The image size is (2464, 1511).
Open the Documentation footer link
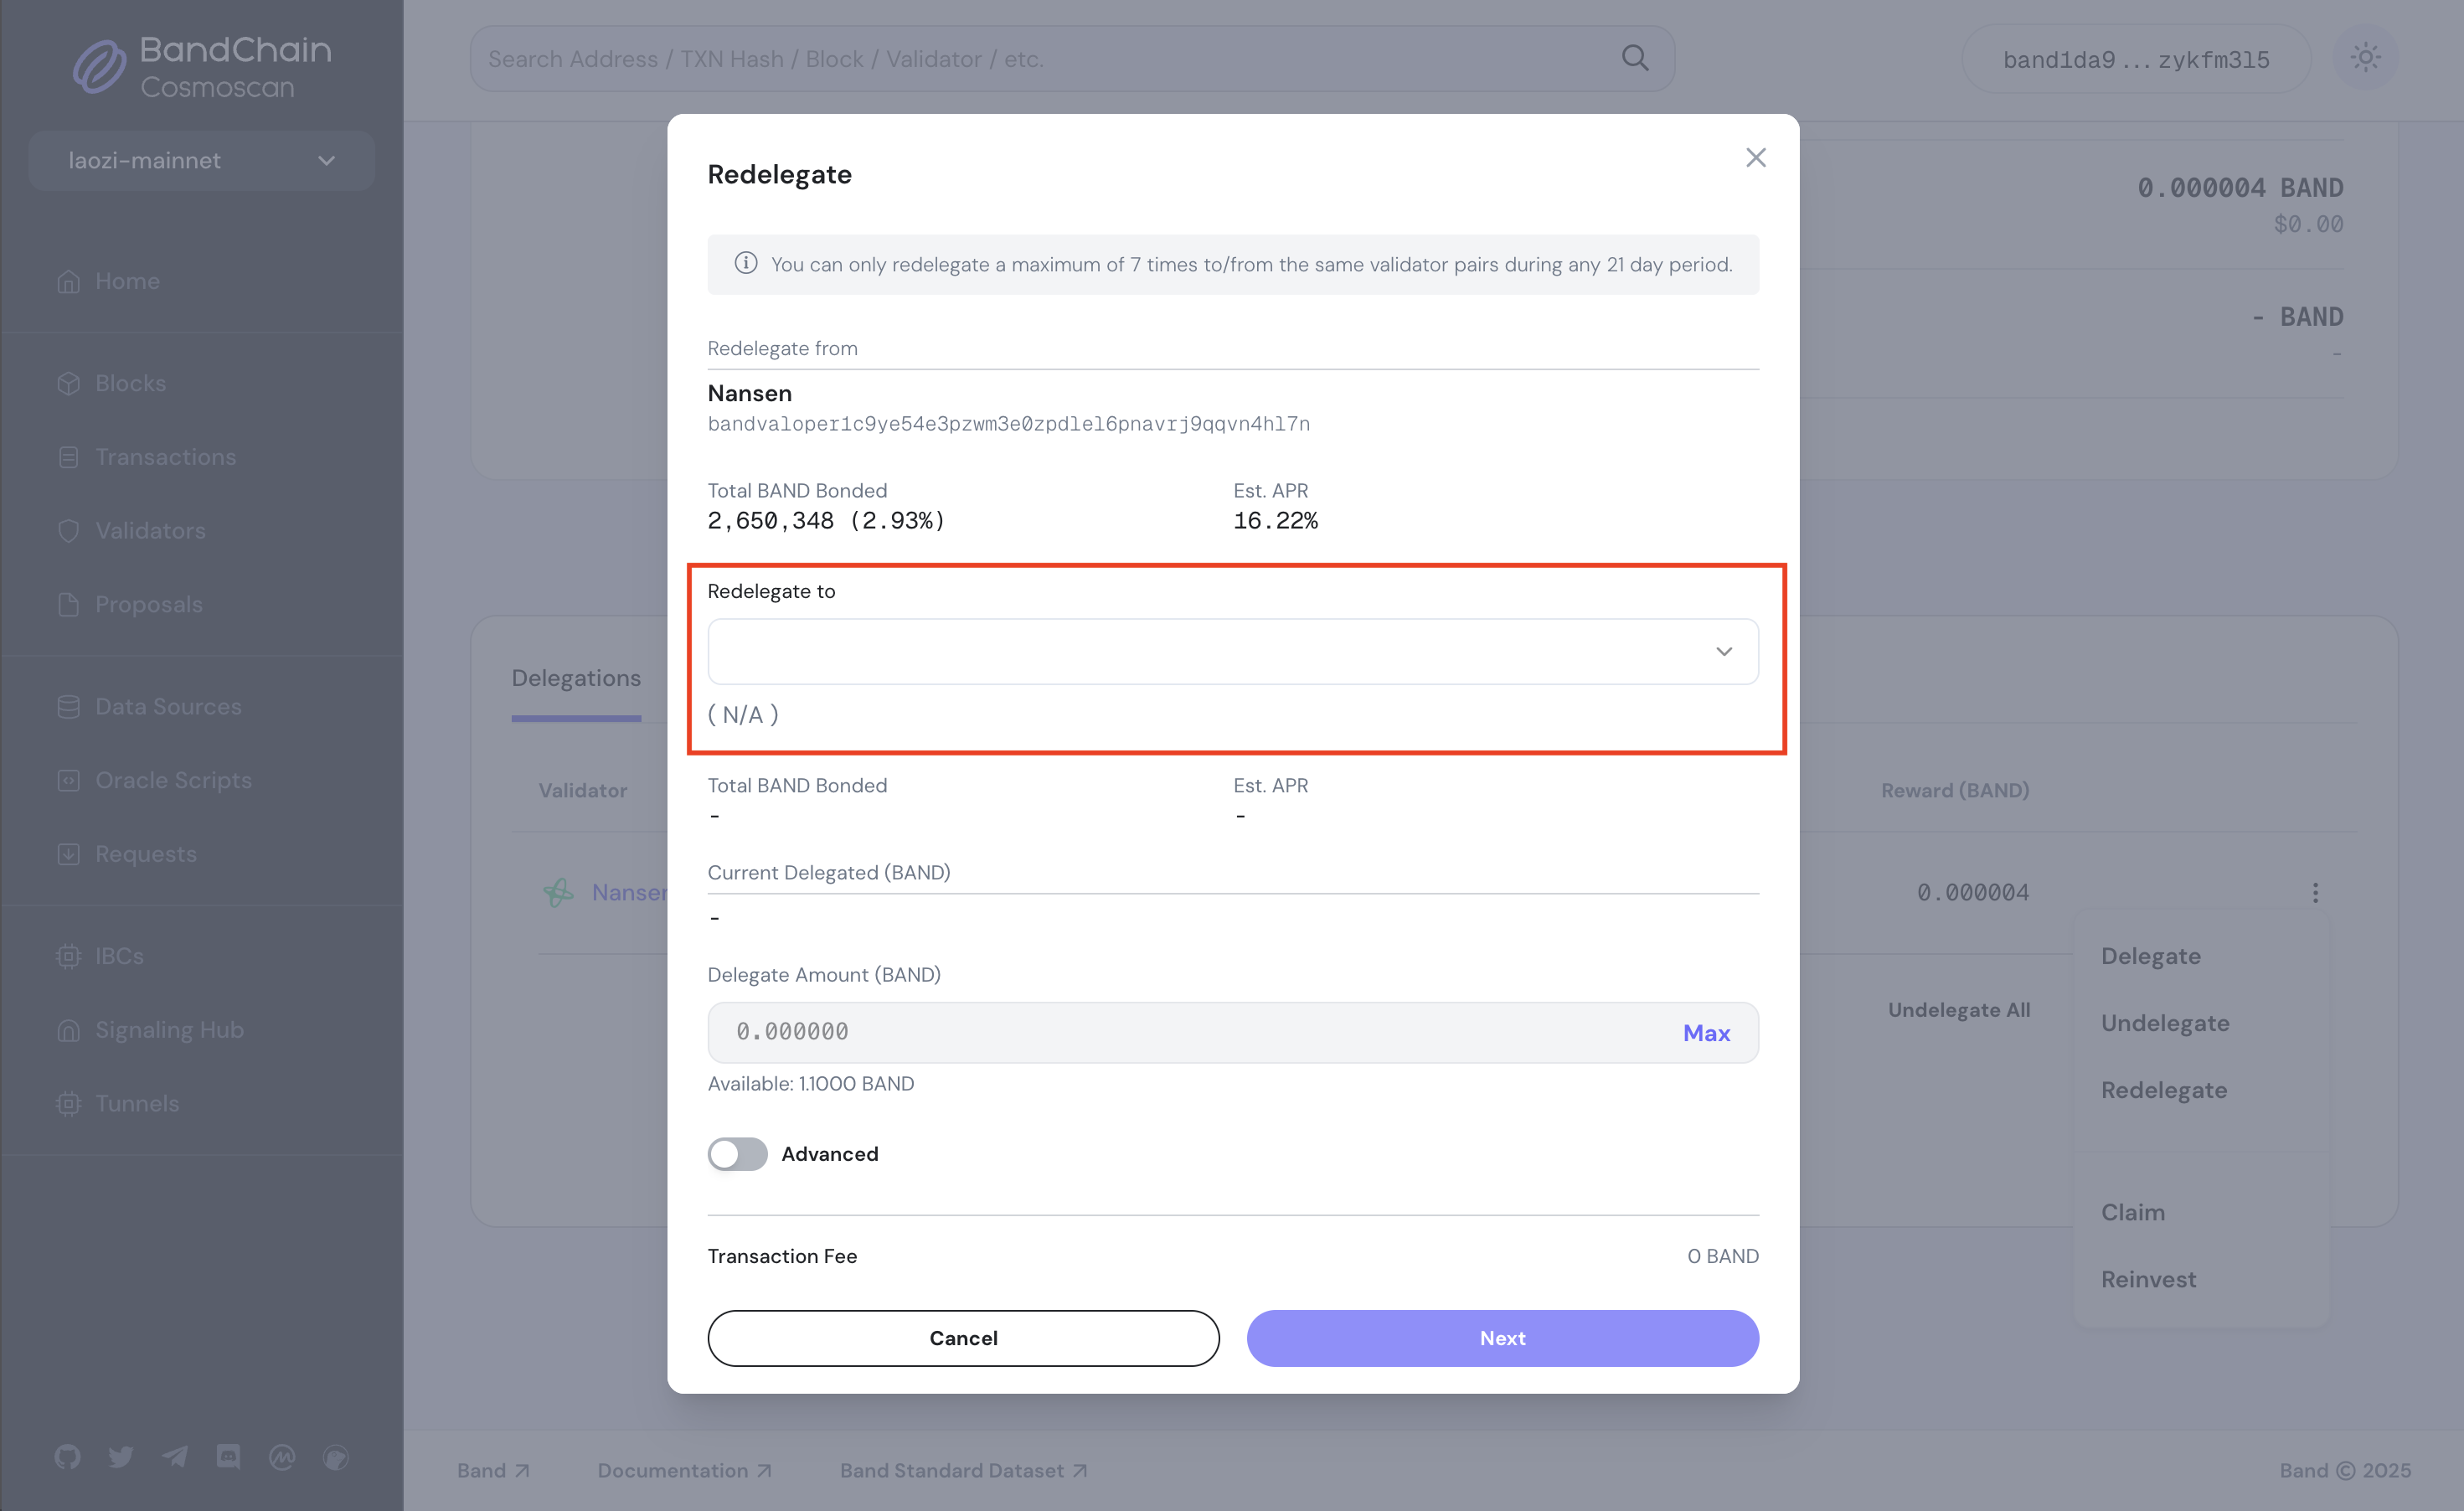tap(684, 1470)
